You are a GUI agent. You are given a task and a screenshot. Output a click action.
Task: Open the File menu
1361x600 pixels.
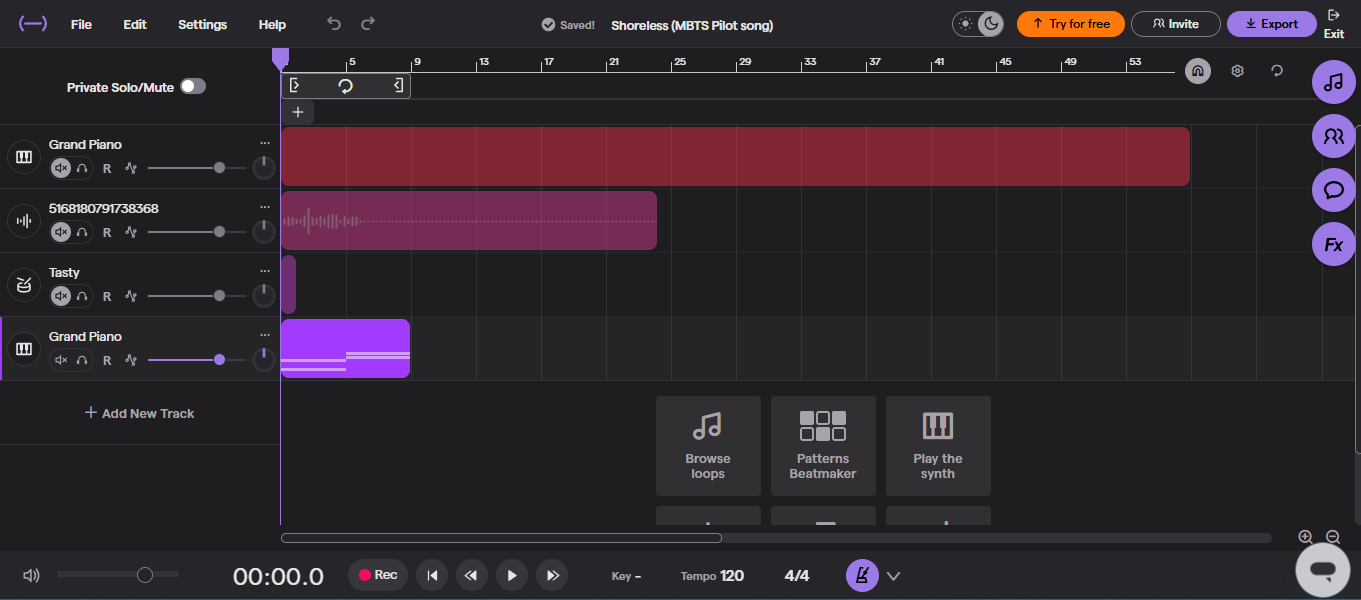(x=81, y=24)
